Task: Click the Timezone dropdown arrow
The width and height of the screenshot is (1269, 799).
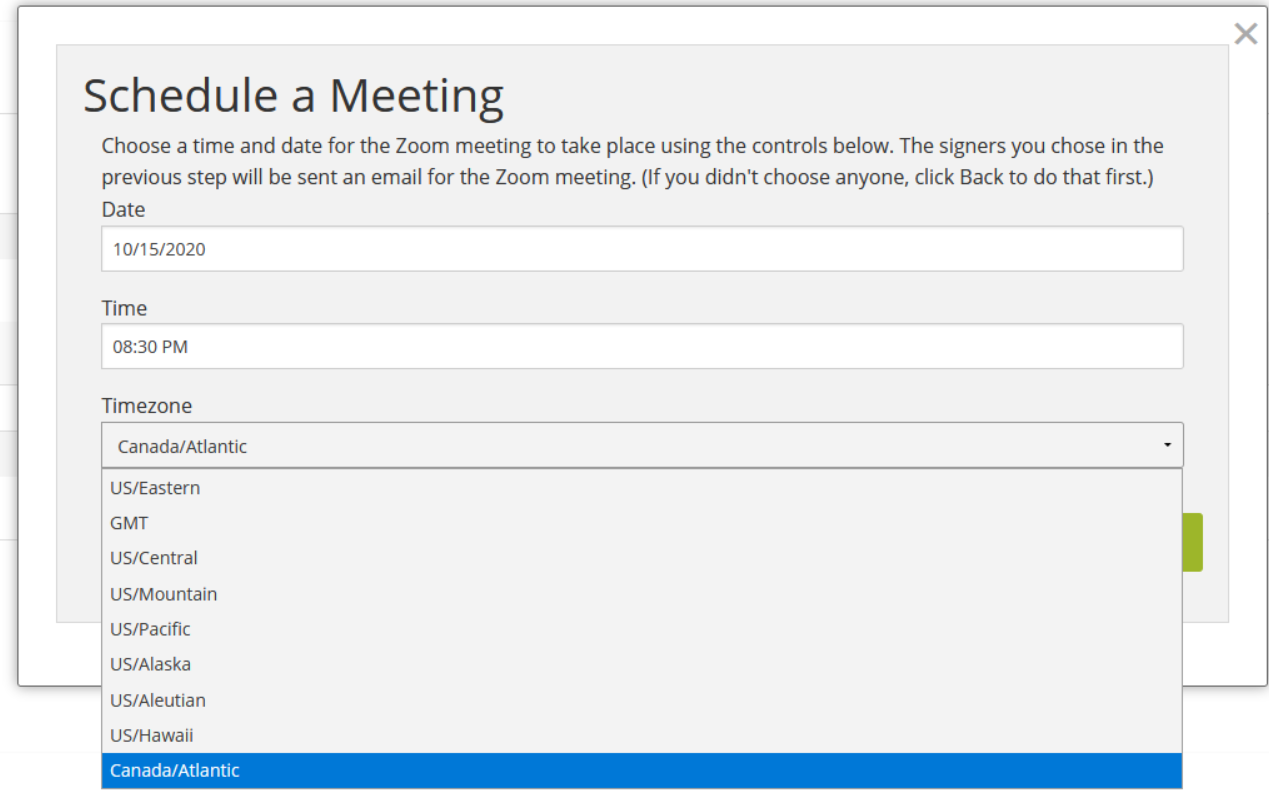Action: [x=1166, y=446]
